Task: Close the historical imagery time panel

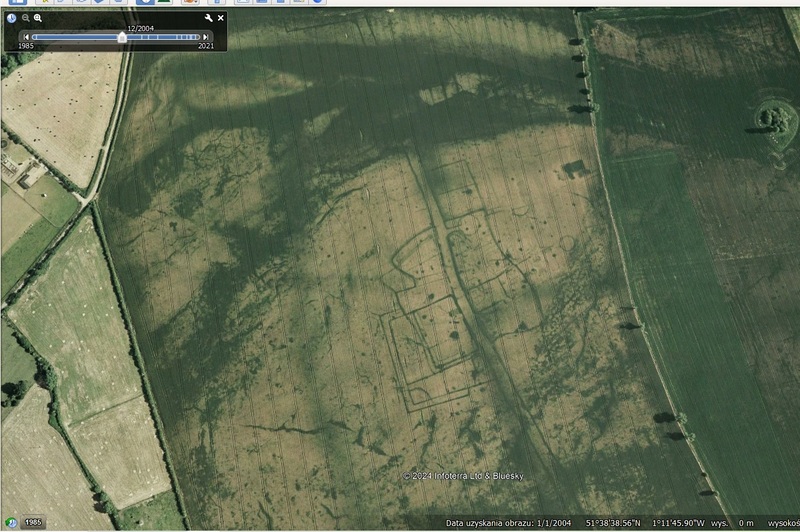Action: click(221, 18)
